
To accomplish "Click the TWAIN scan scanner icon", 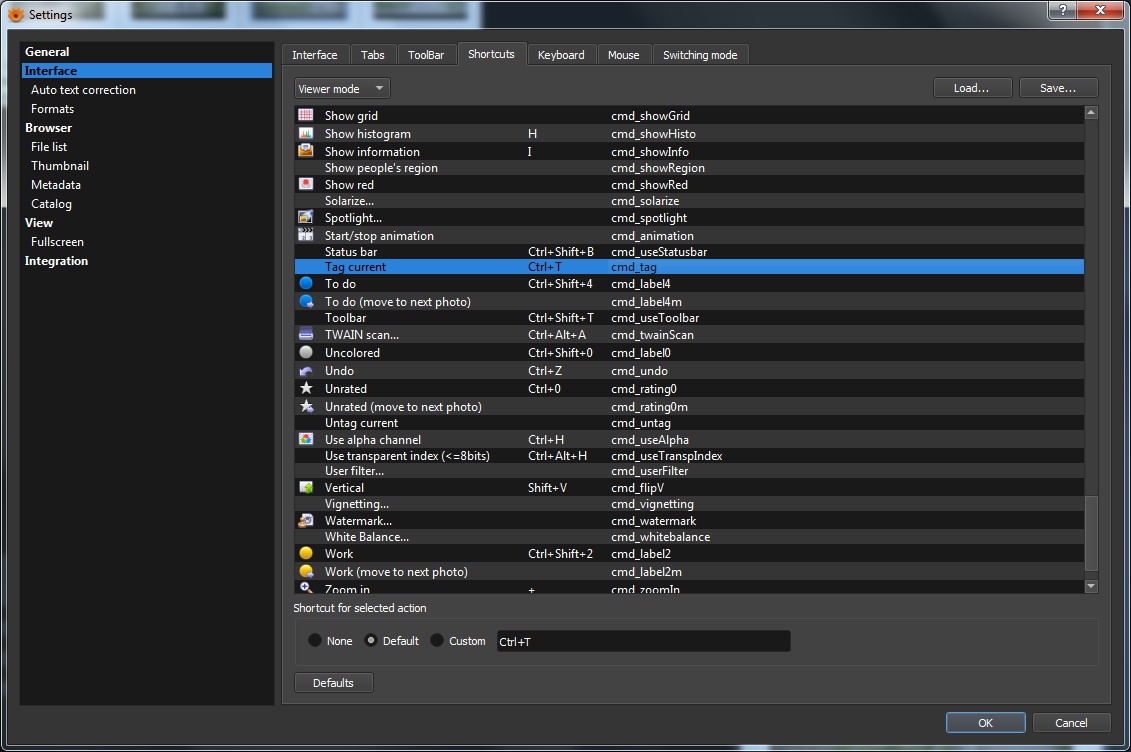I will (x=306, y=335).
